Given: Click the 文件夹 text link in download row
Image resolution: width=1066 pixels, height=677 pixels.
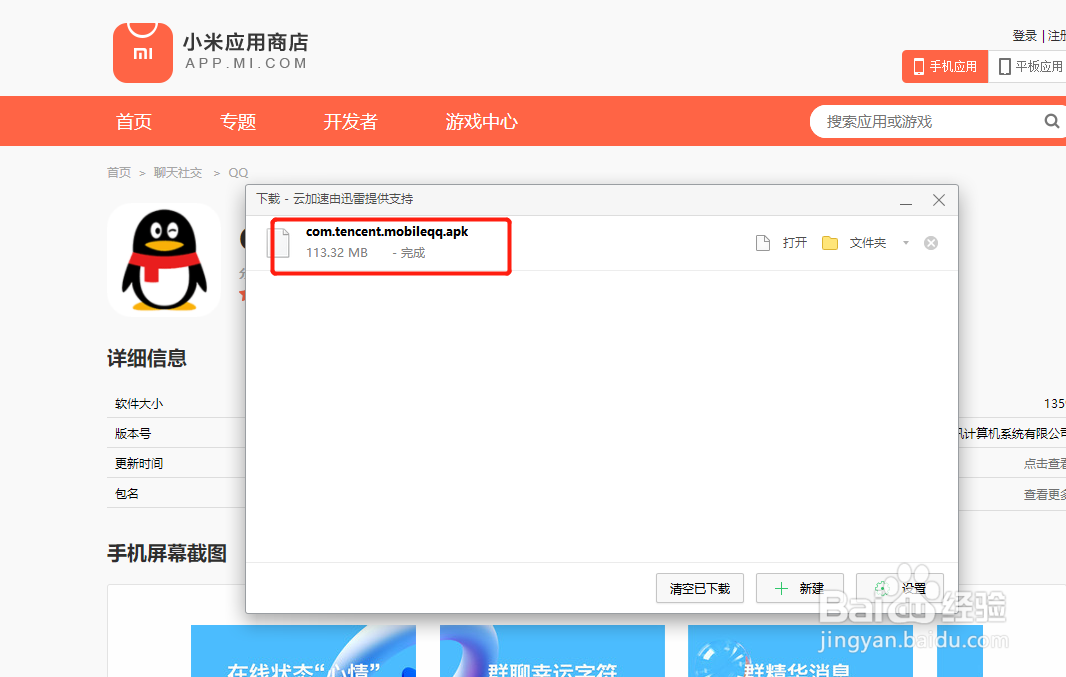Looking at the screenshot, I should coord(867,243).
